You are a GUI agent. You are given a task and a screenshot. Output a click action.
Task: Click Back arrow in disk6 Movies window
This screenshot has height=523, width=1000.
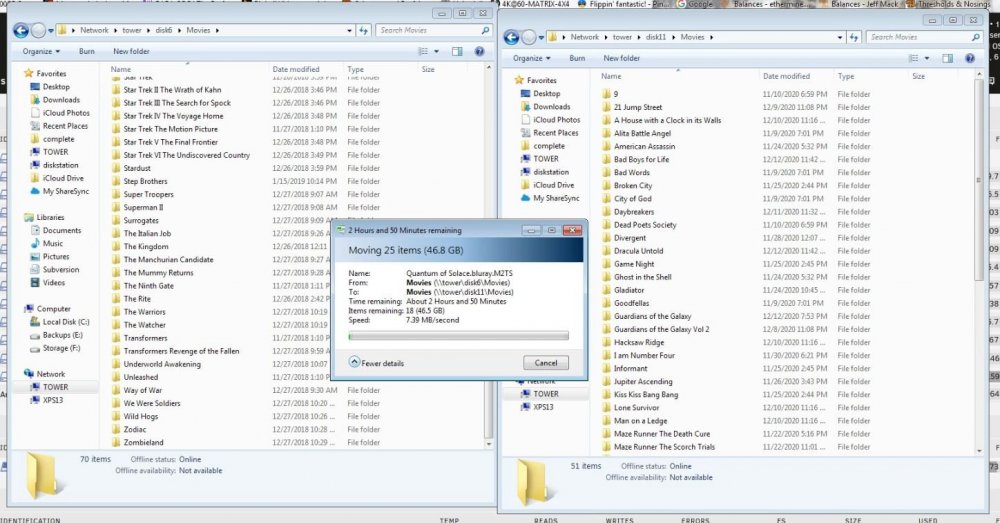[x=20, y=30]
